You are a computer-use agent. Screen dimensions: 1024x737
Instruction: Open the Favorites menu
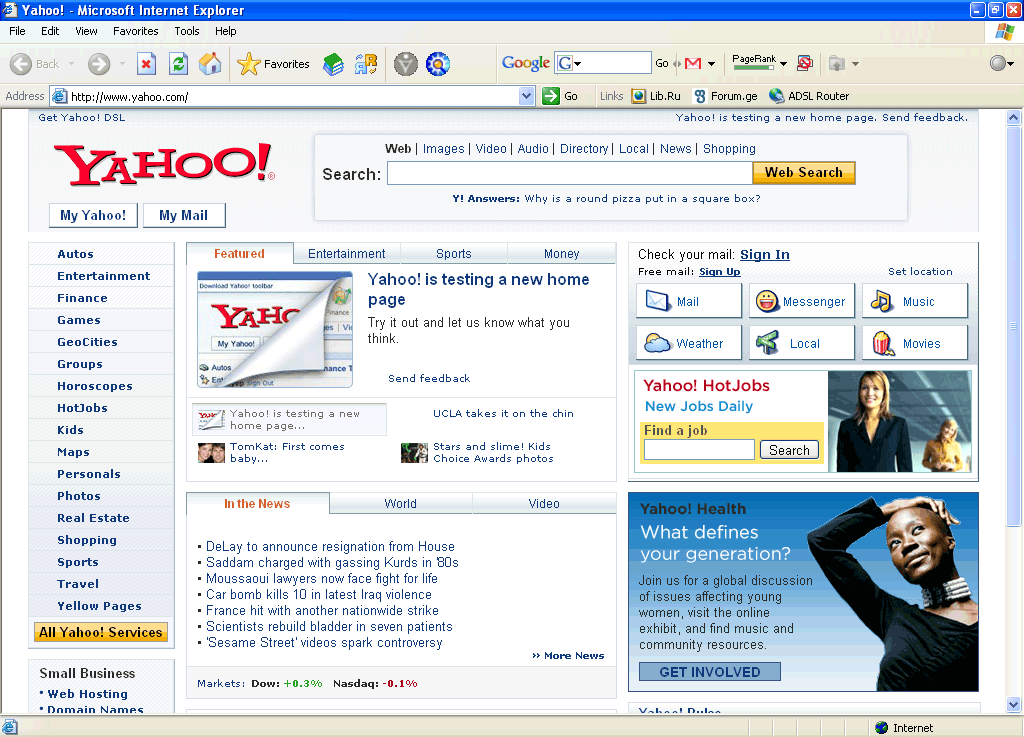pyautogui.click(x=135, y=31)
